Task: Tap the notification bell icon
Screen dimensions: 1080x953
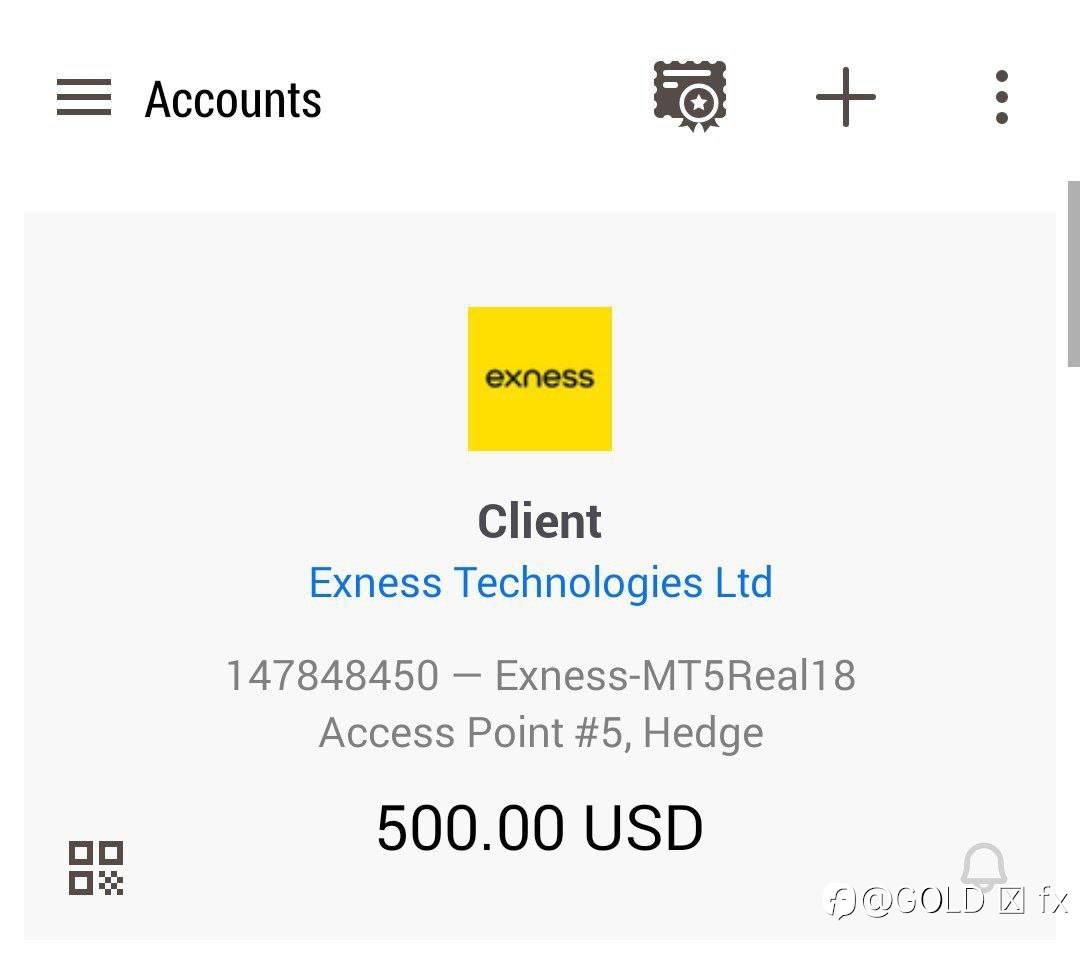Action: click(984, 868)
